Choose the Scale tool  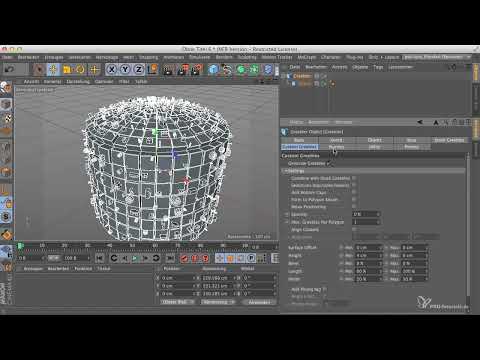[x=67, y=69]
